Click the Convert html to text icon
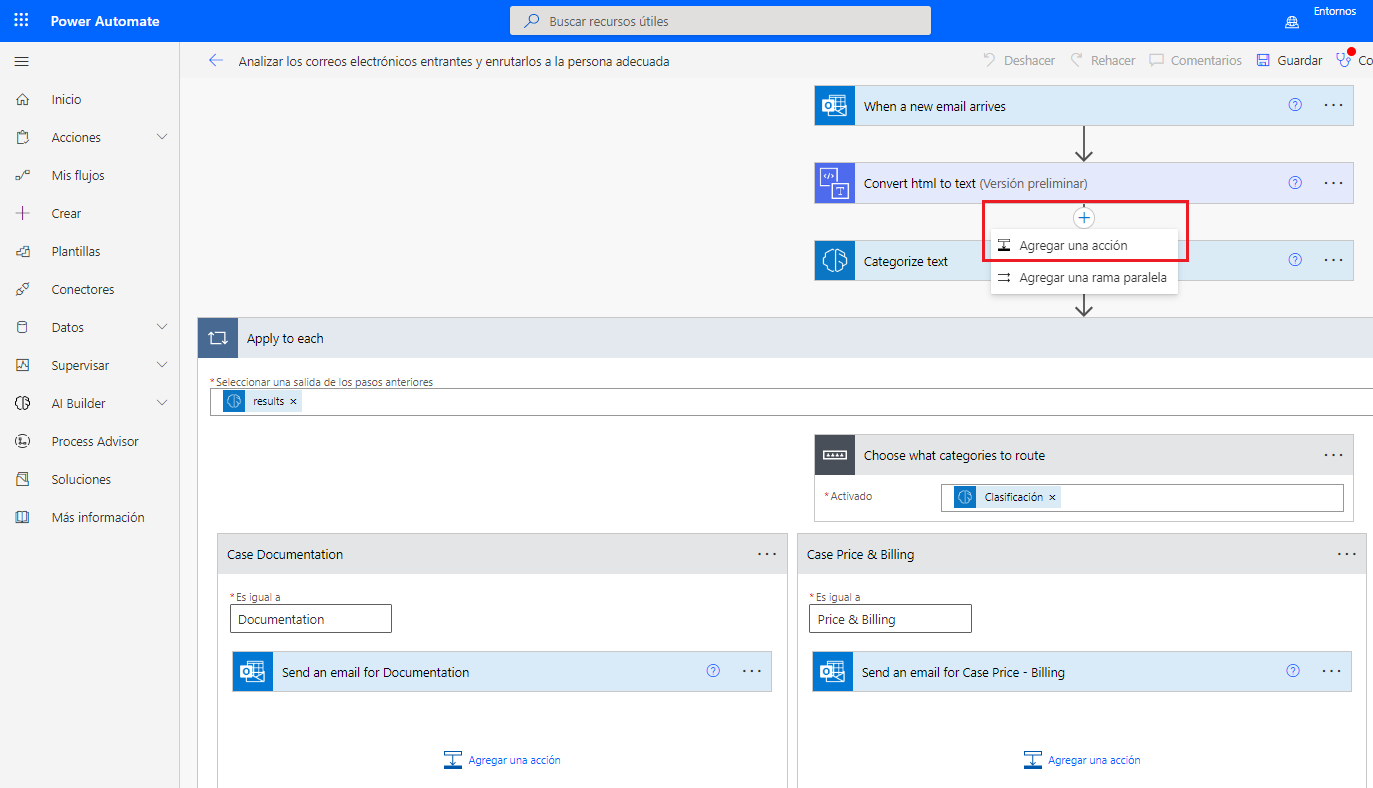The image size is (1373, 788). click(835, 184)
